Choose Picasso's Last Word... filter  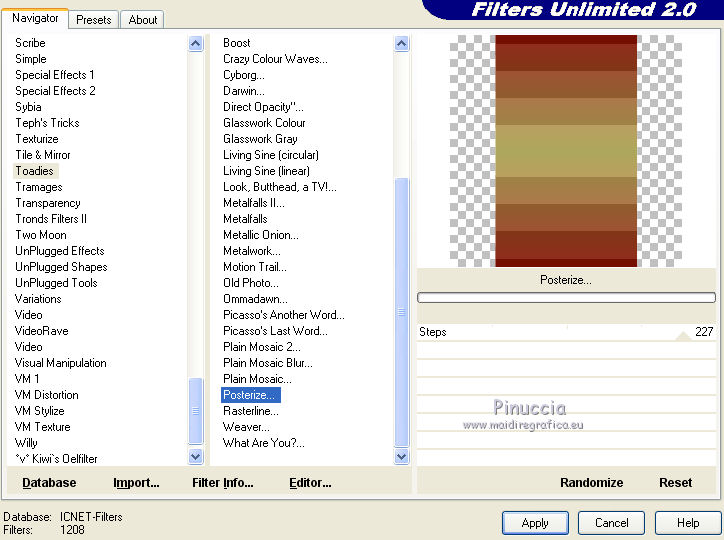[x=275, y=331]
